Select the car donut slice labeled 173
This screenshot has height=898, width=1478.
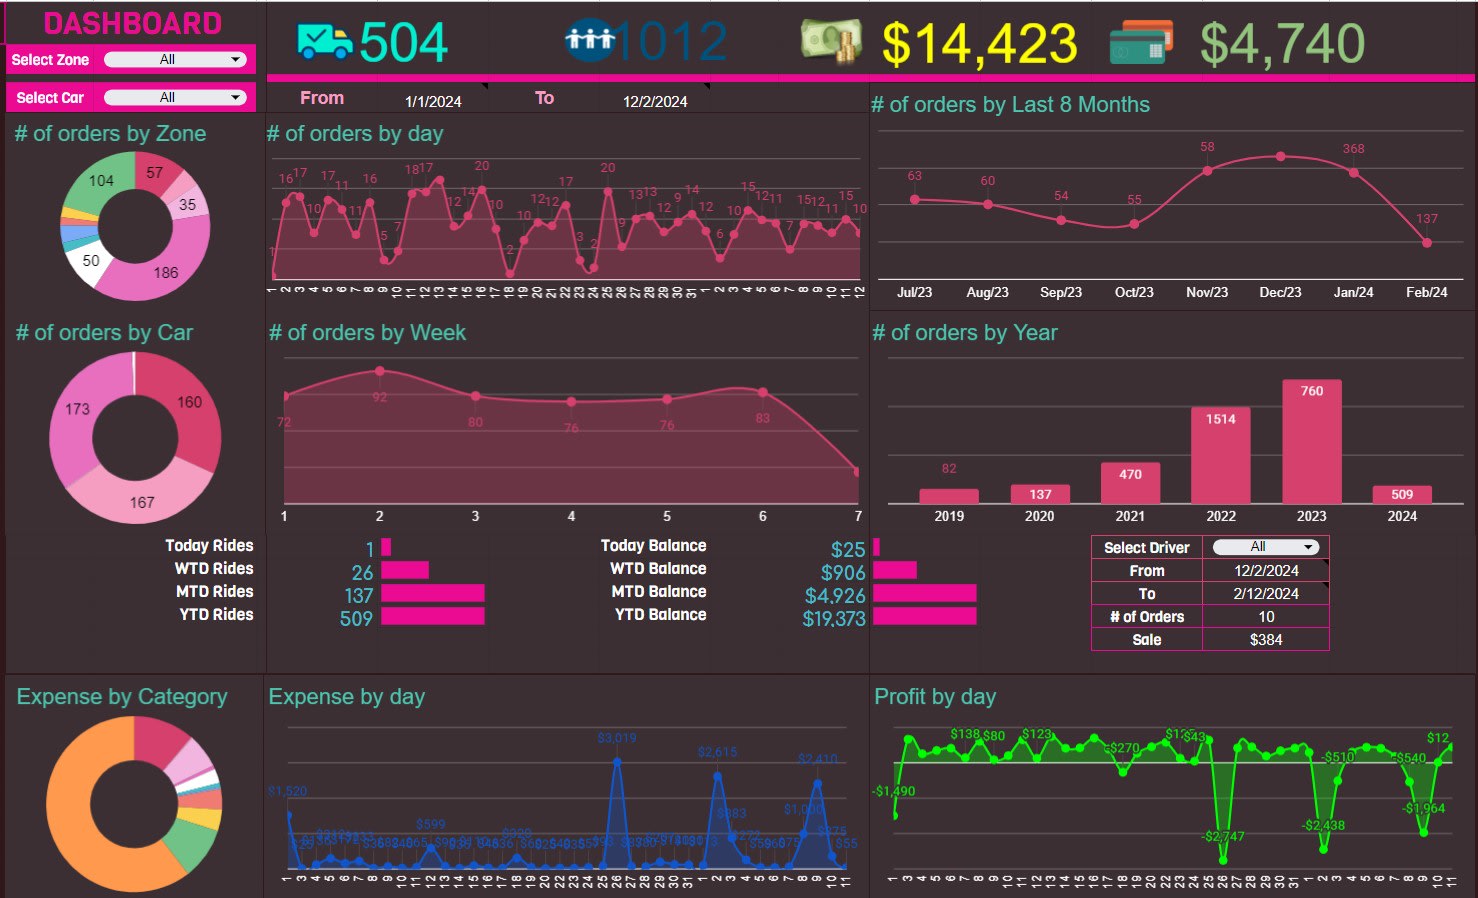pyautogui.click(x=76, y=408)
